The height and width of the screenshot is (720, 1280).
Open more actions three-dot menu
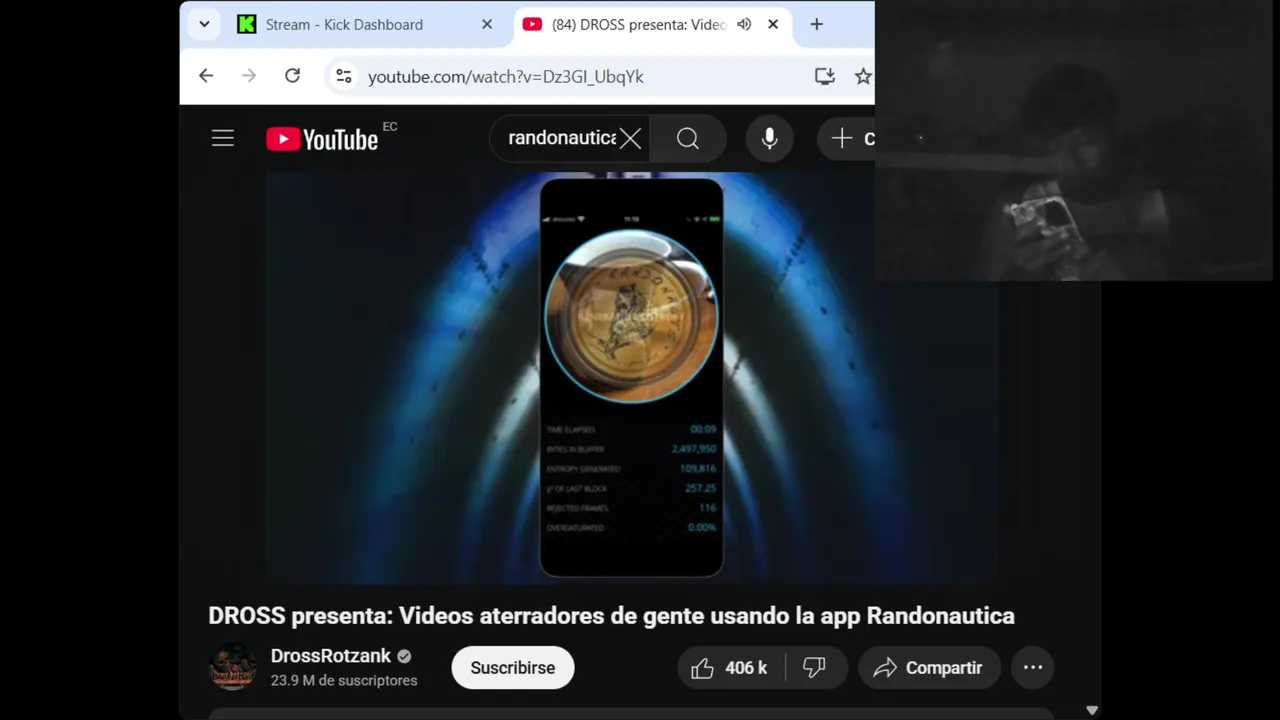coord(1033,668)
